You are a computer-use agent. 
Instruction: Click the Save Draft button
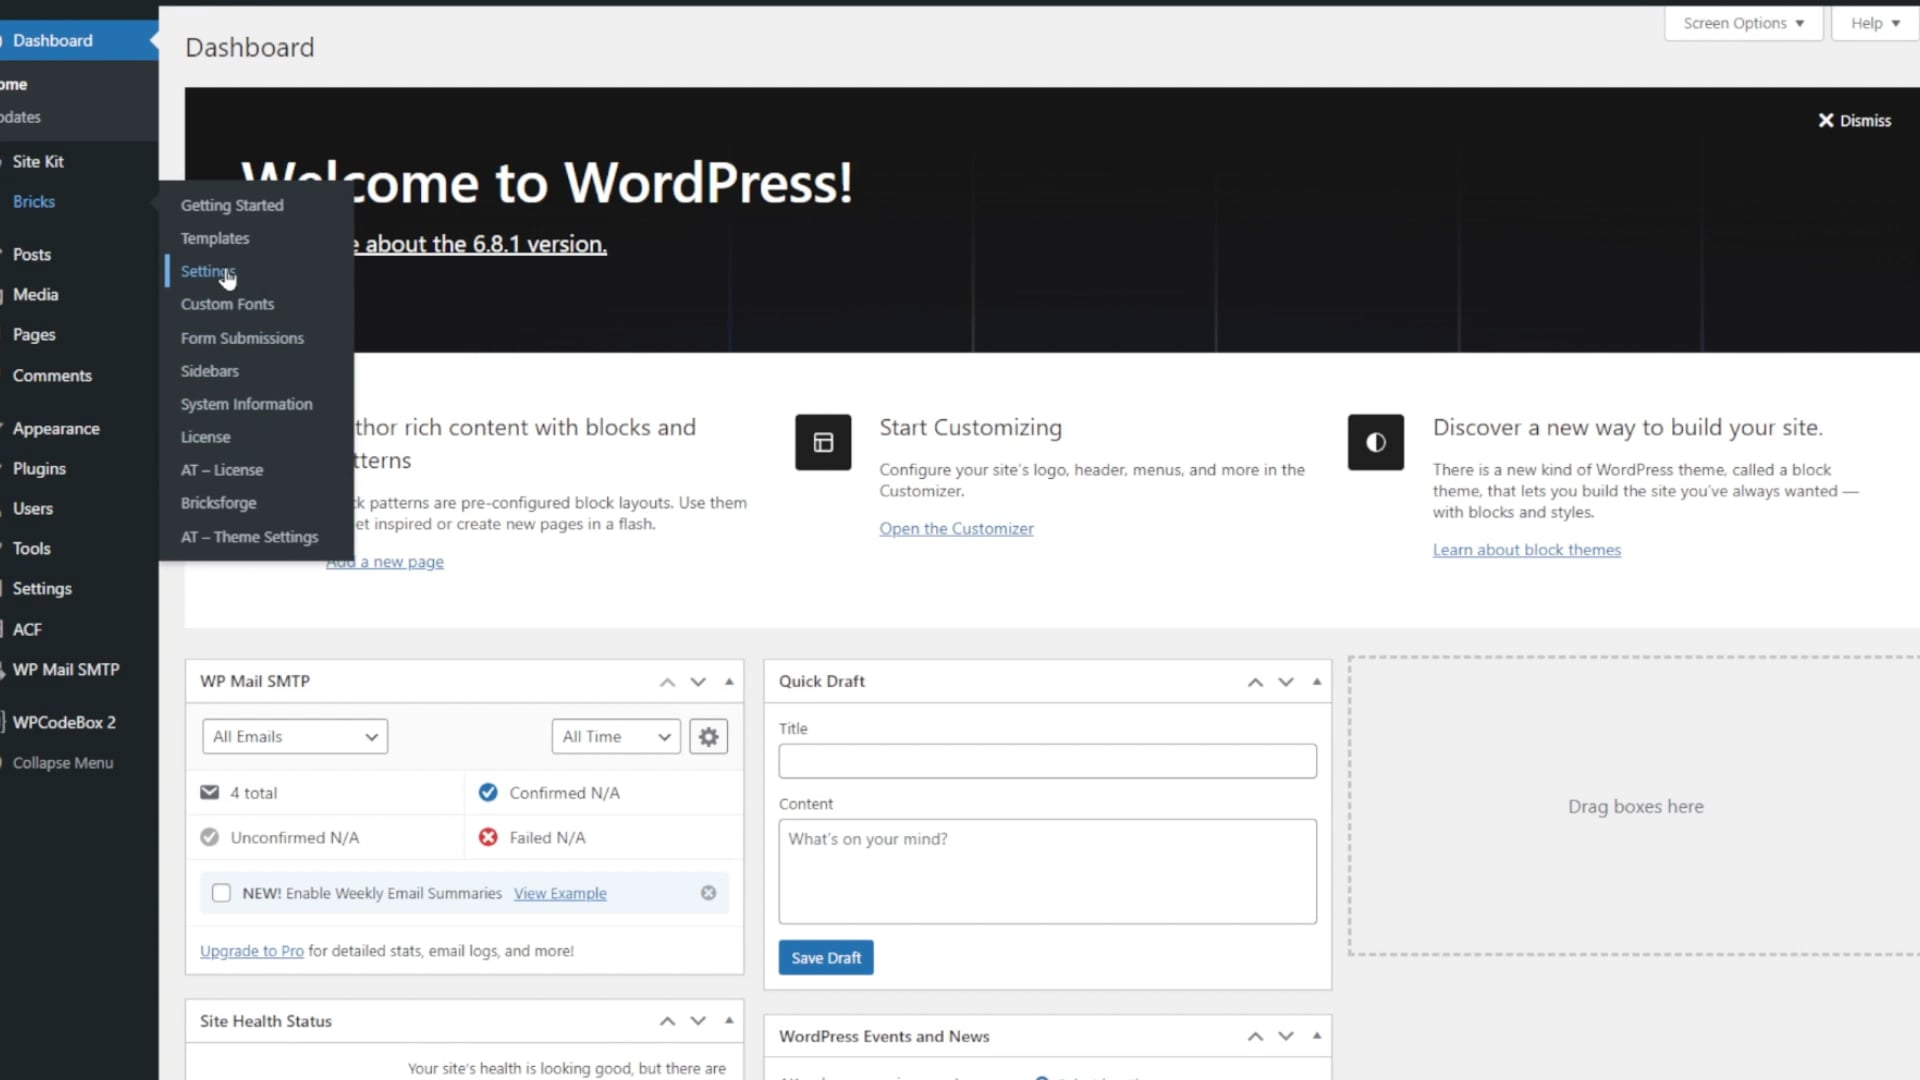pyautogui.click(x=825, y=958)
